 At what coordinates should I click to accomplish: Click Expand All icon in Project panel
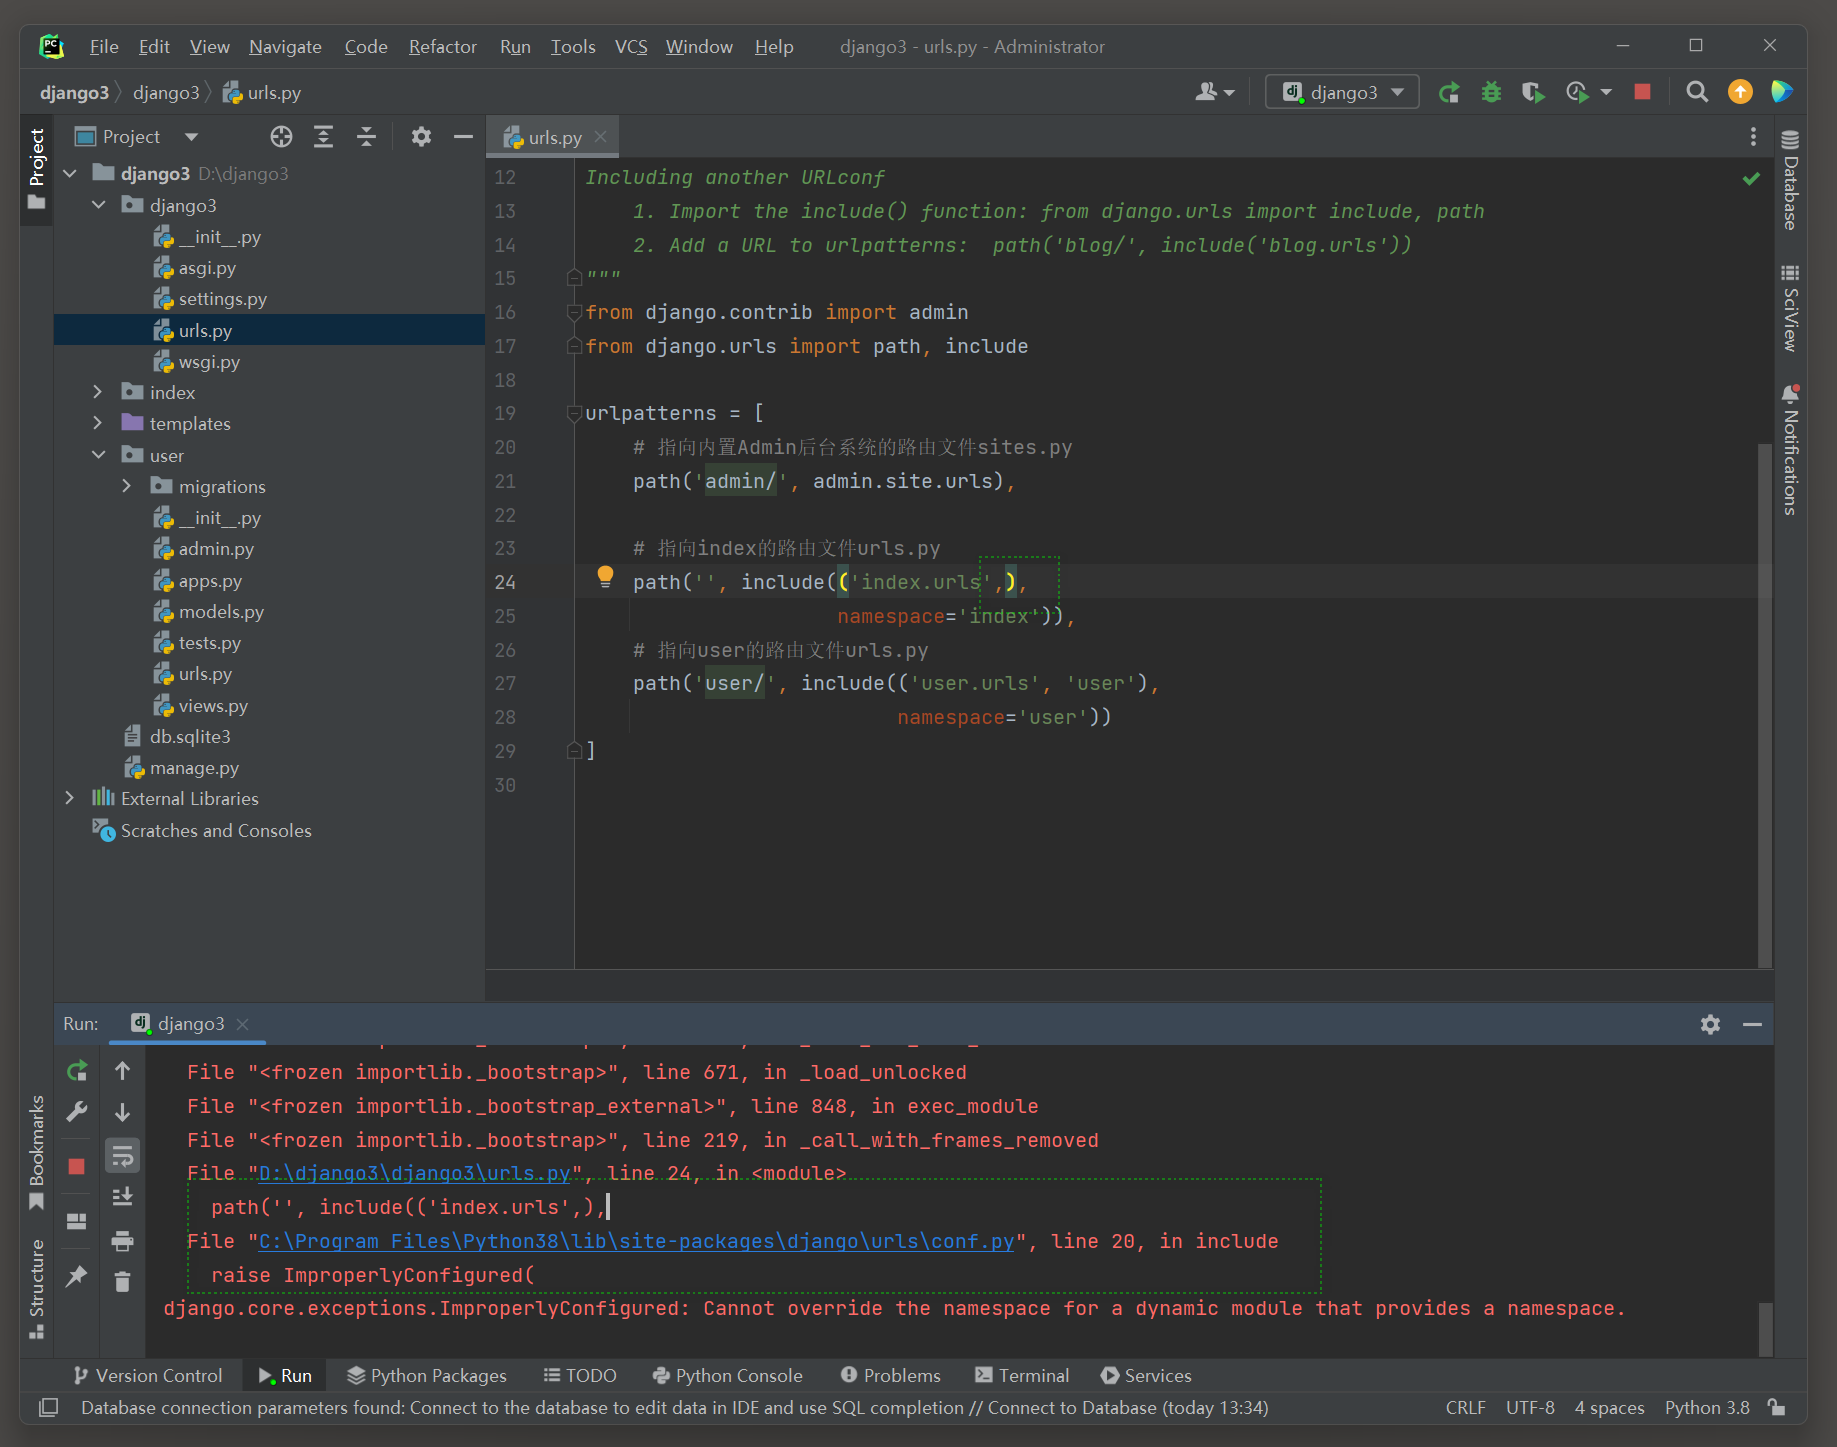(x=323, y=137)
